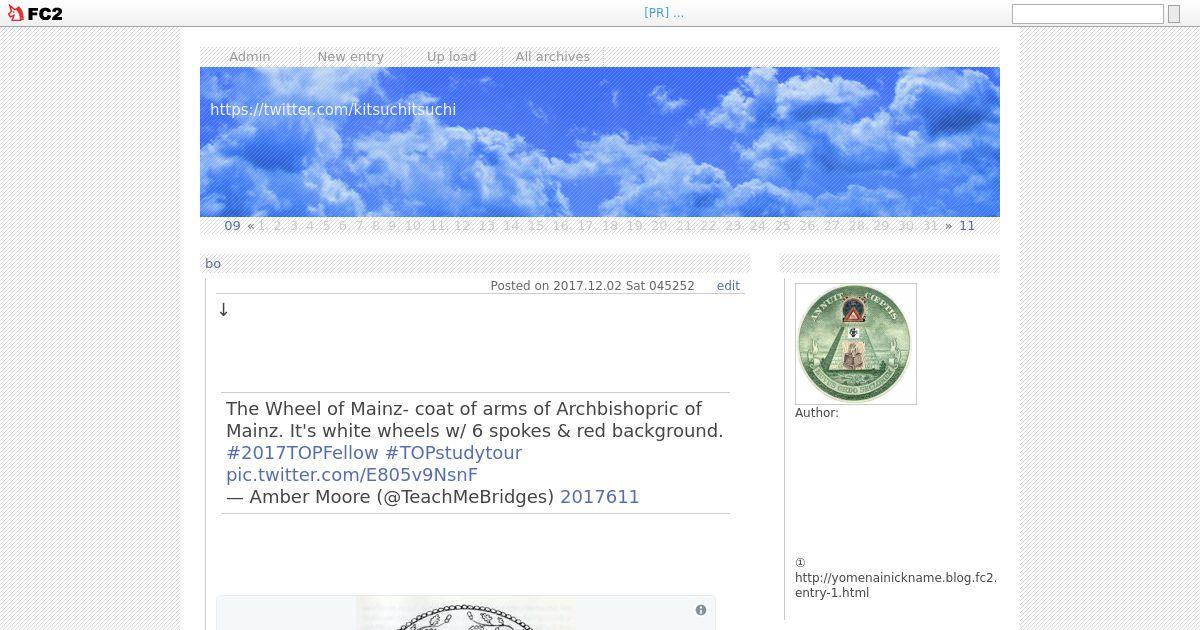Focus the search input field in the header
This screenshot has height=630, width=1200.
(x=1087, y=14)
